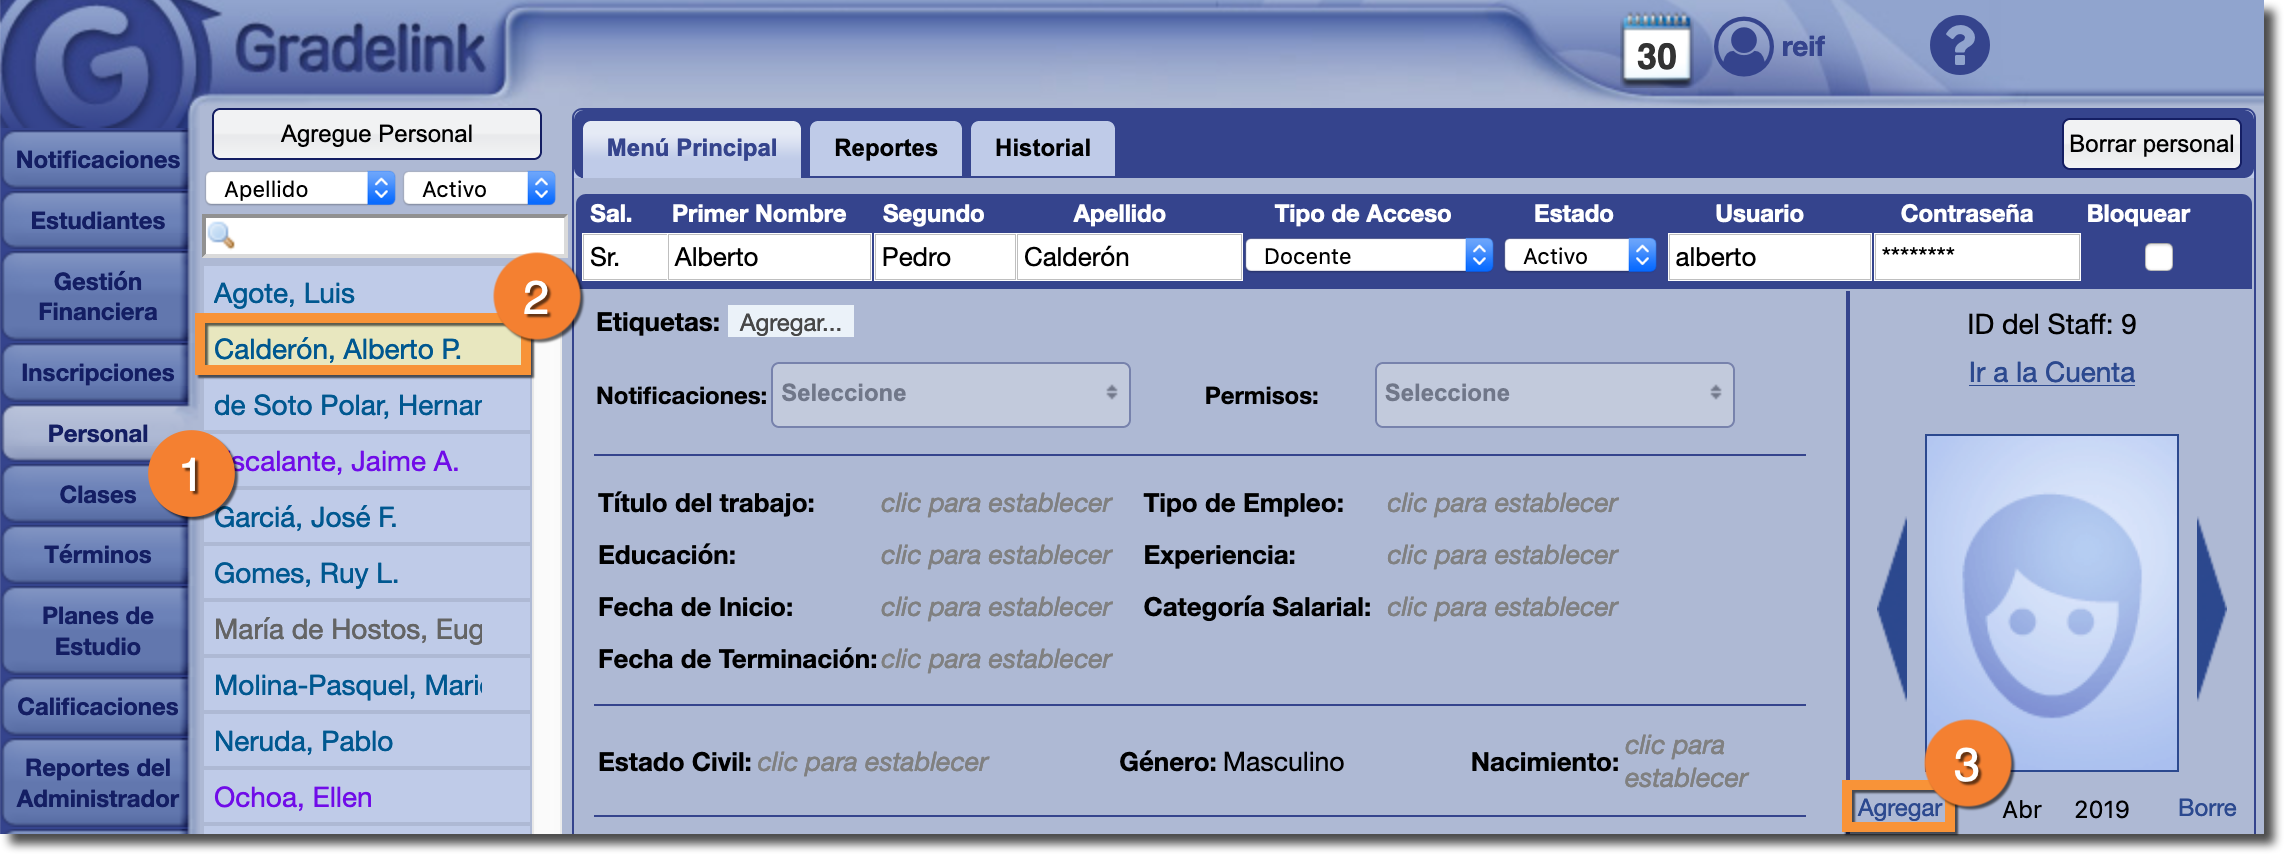Click the Usuario input field
Image resolution: width=2284 pixels, height=854 pixels.
(1767, 257)
